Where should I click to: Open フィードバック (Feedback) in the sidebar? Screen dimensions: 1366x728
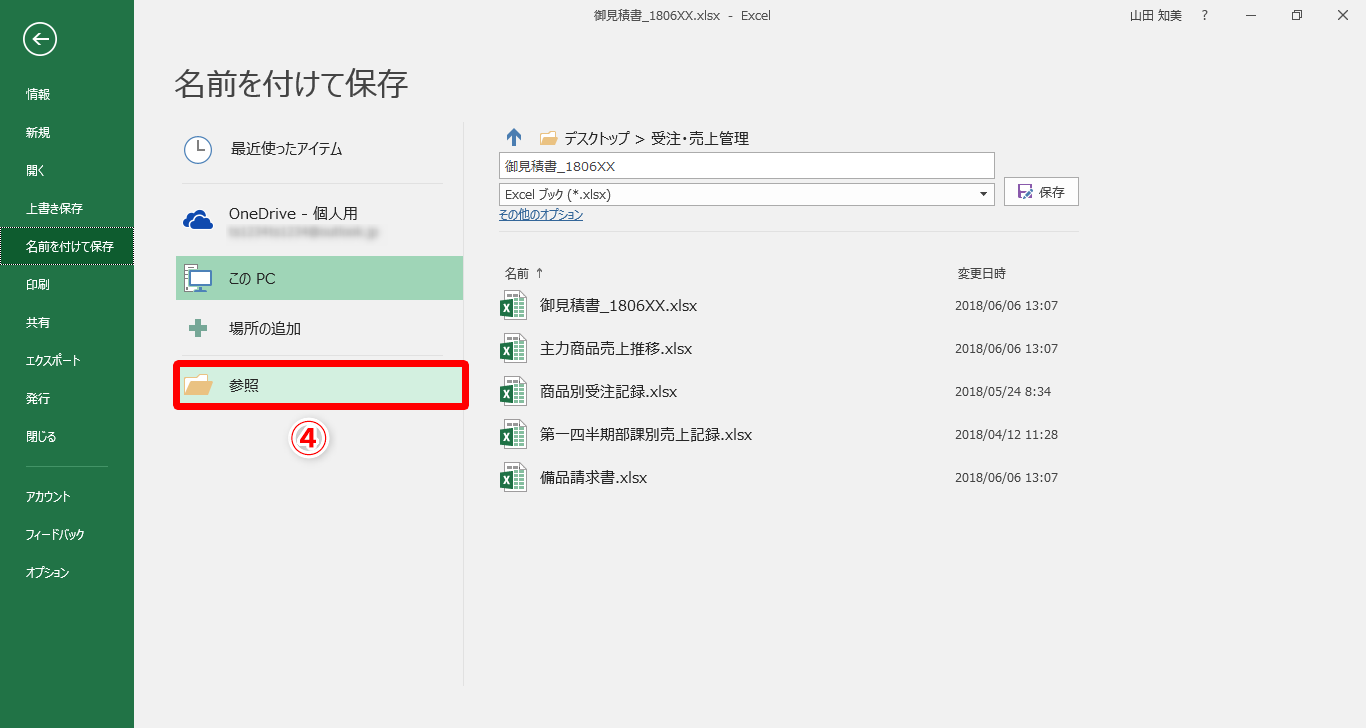coord(55,534)
